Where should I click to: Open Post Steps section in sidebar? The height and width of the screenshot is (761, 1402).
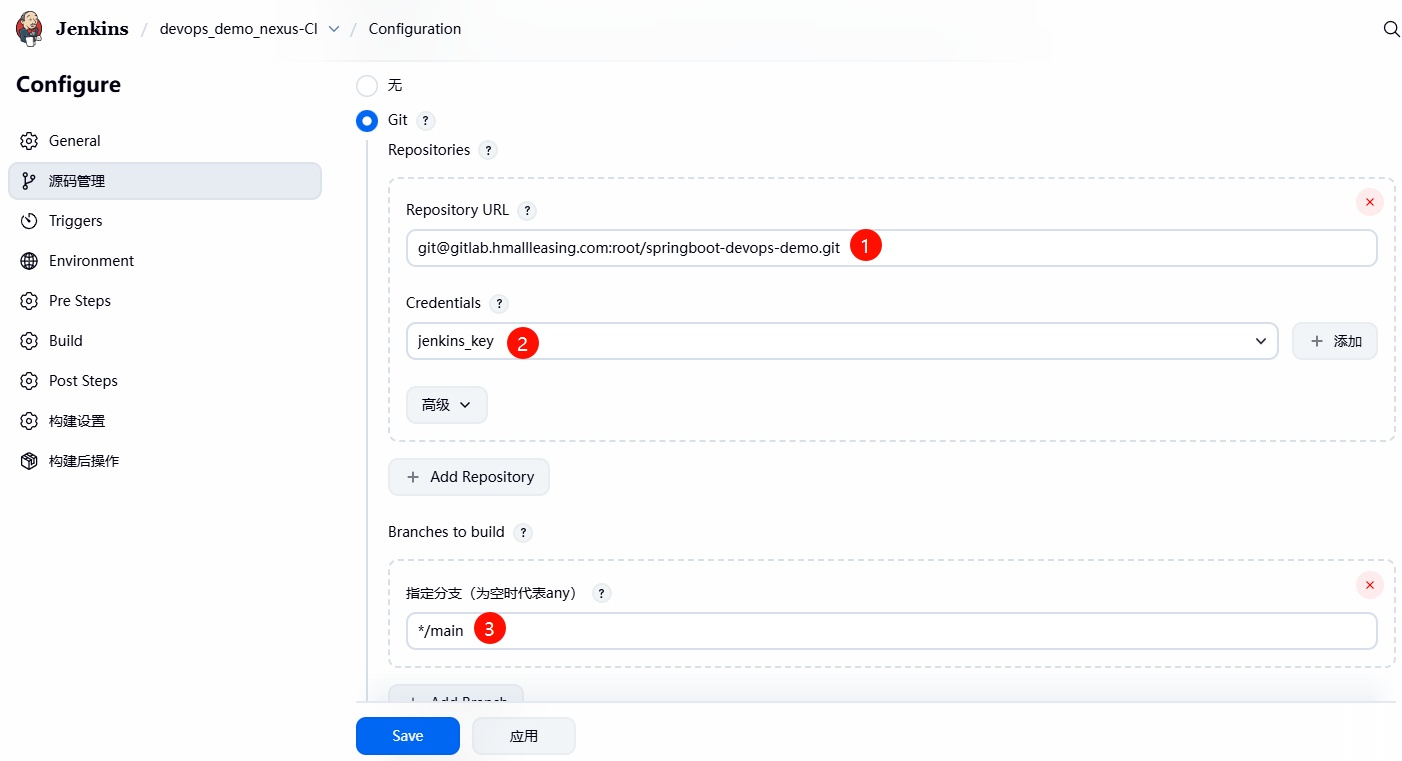pyautogui.click(x=83, y=381)
